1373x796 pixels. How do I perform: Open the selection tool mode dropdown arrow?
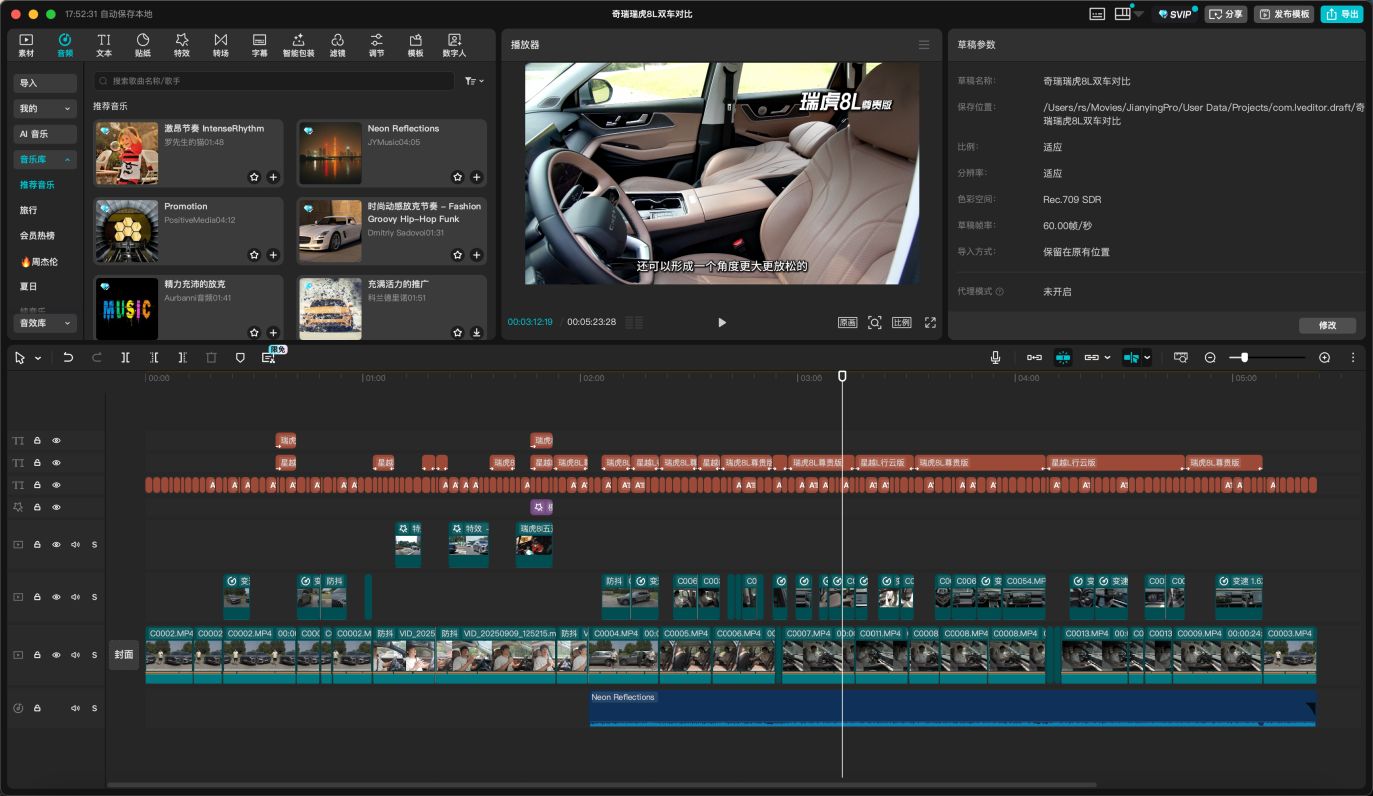(38, 358)
